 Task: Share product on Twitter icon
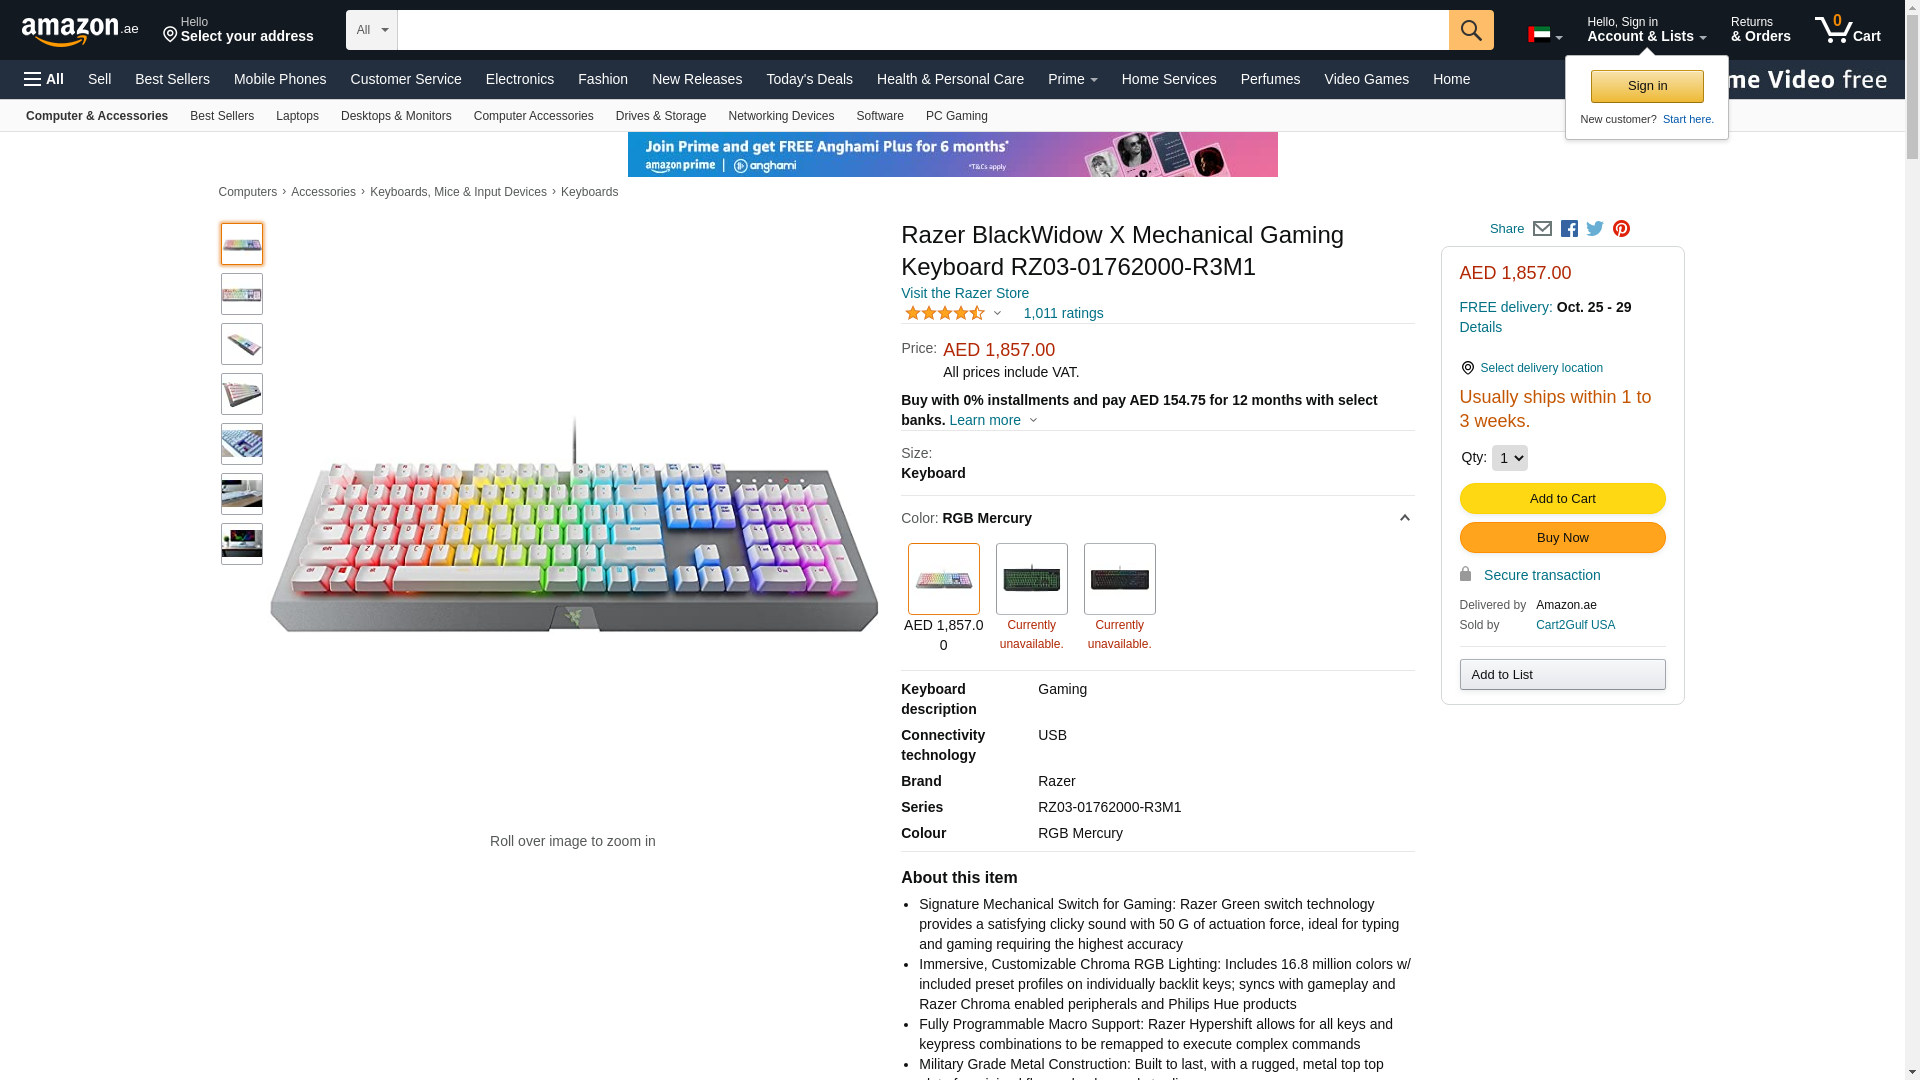click(x=1595, y=229)
